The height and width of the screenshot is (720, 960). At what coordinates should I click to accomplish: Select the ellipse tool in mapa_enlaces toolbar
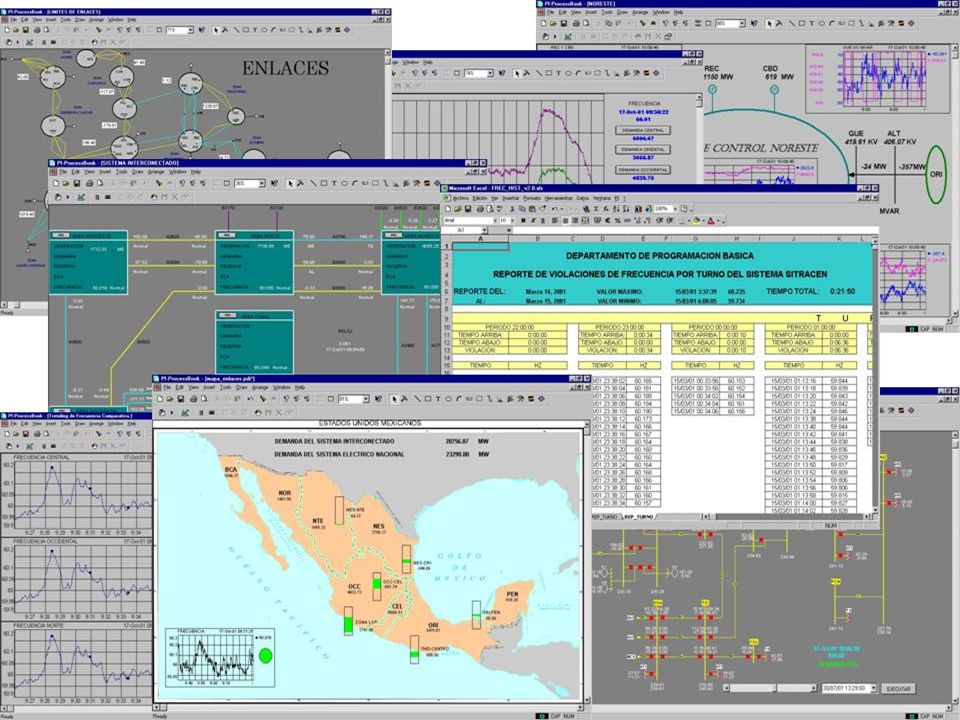(448, 399)
